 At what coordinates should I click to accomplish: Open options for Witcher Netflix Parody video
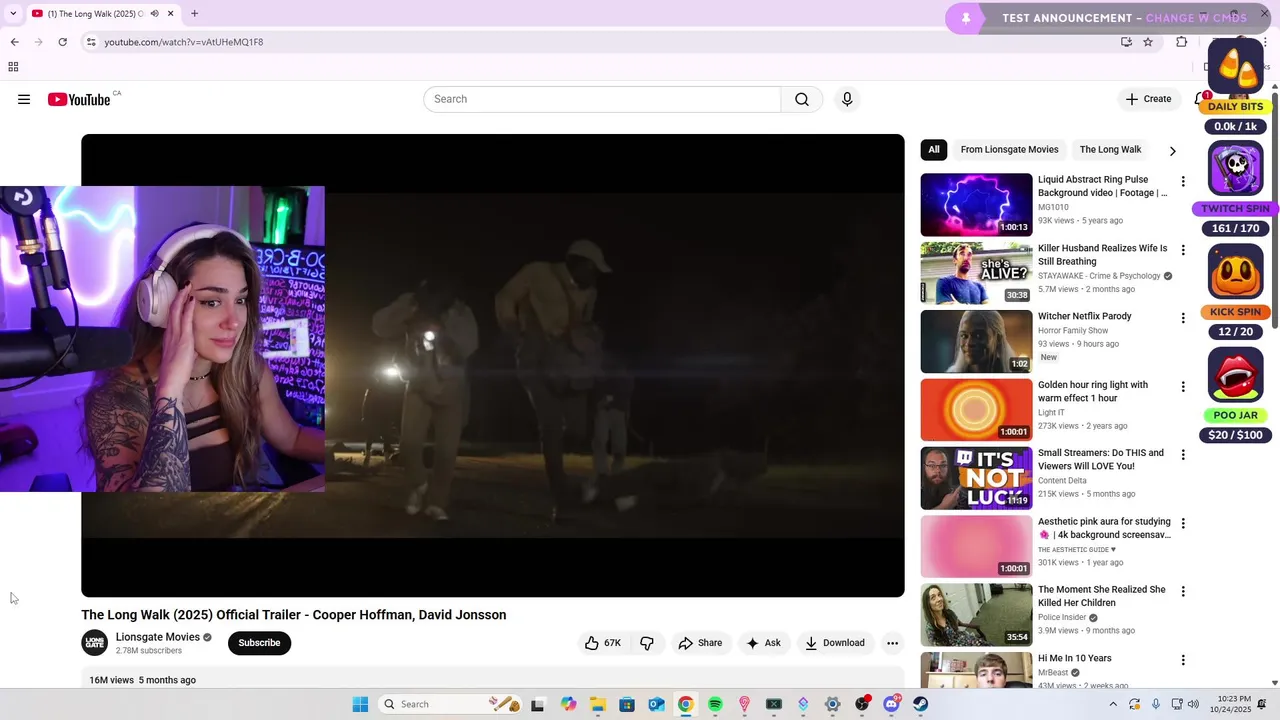coord(1183,318)
